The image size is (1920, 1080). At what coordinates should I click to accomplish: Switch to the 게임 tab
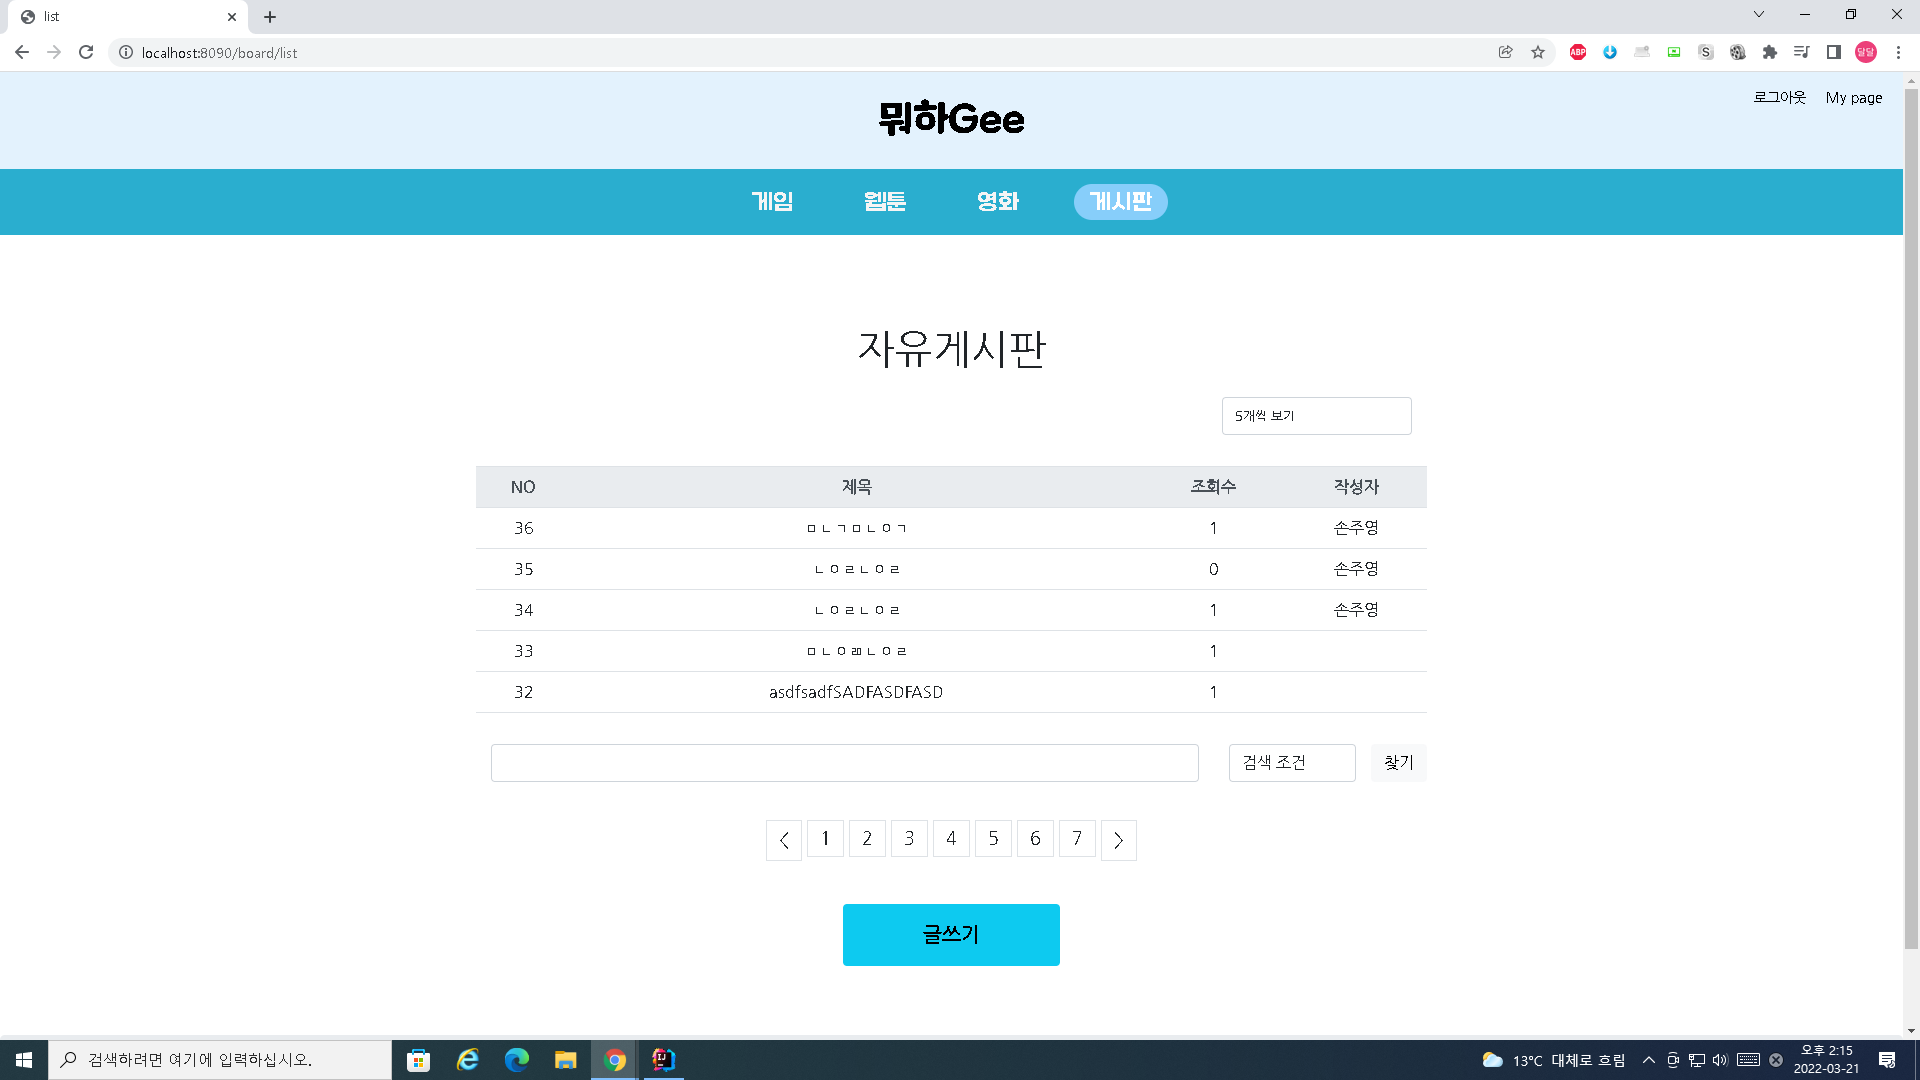click(772, 201)
